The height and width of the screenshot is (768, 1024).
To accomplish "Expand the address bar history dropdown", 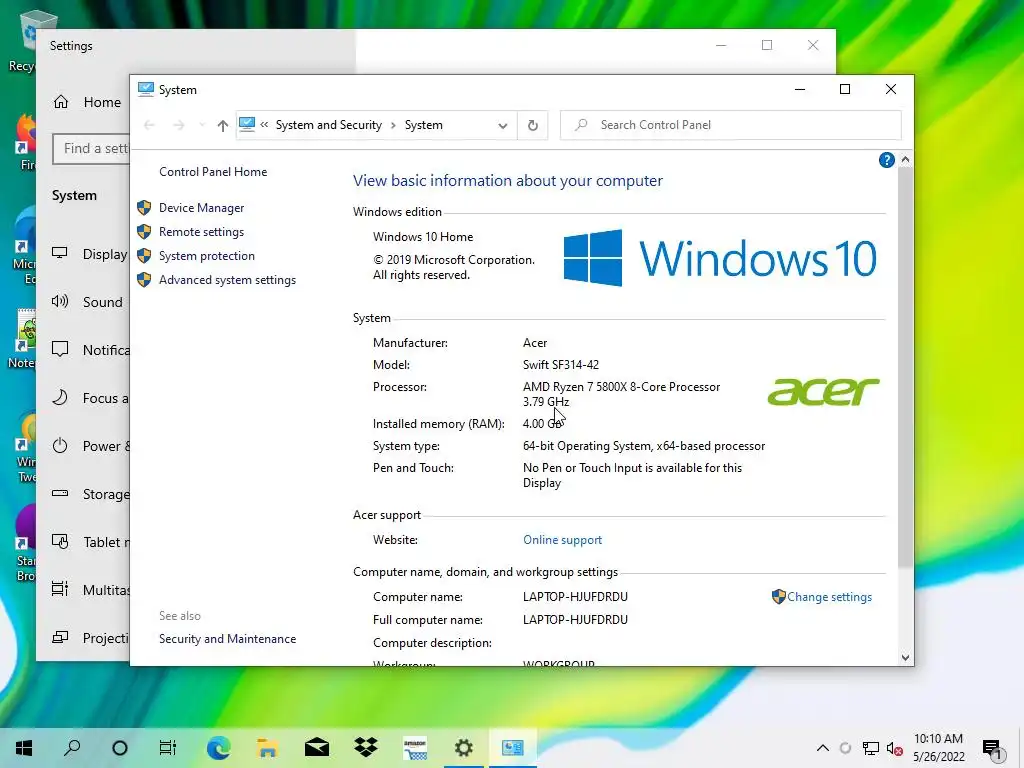I will (502, 125).
